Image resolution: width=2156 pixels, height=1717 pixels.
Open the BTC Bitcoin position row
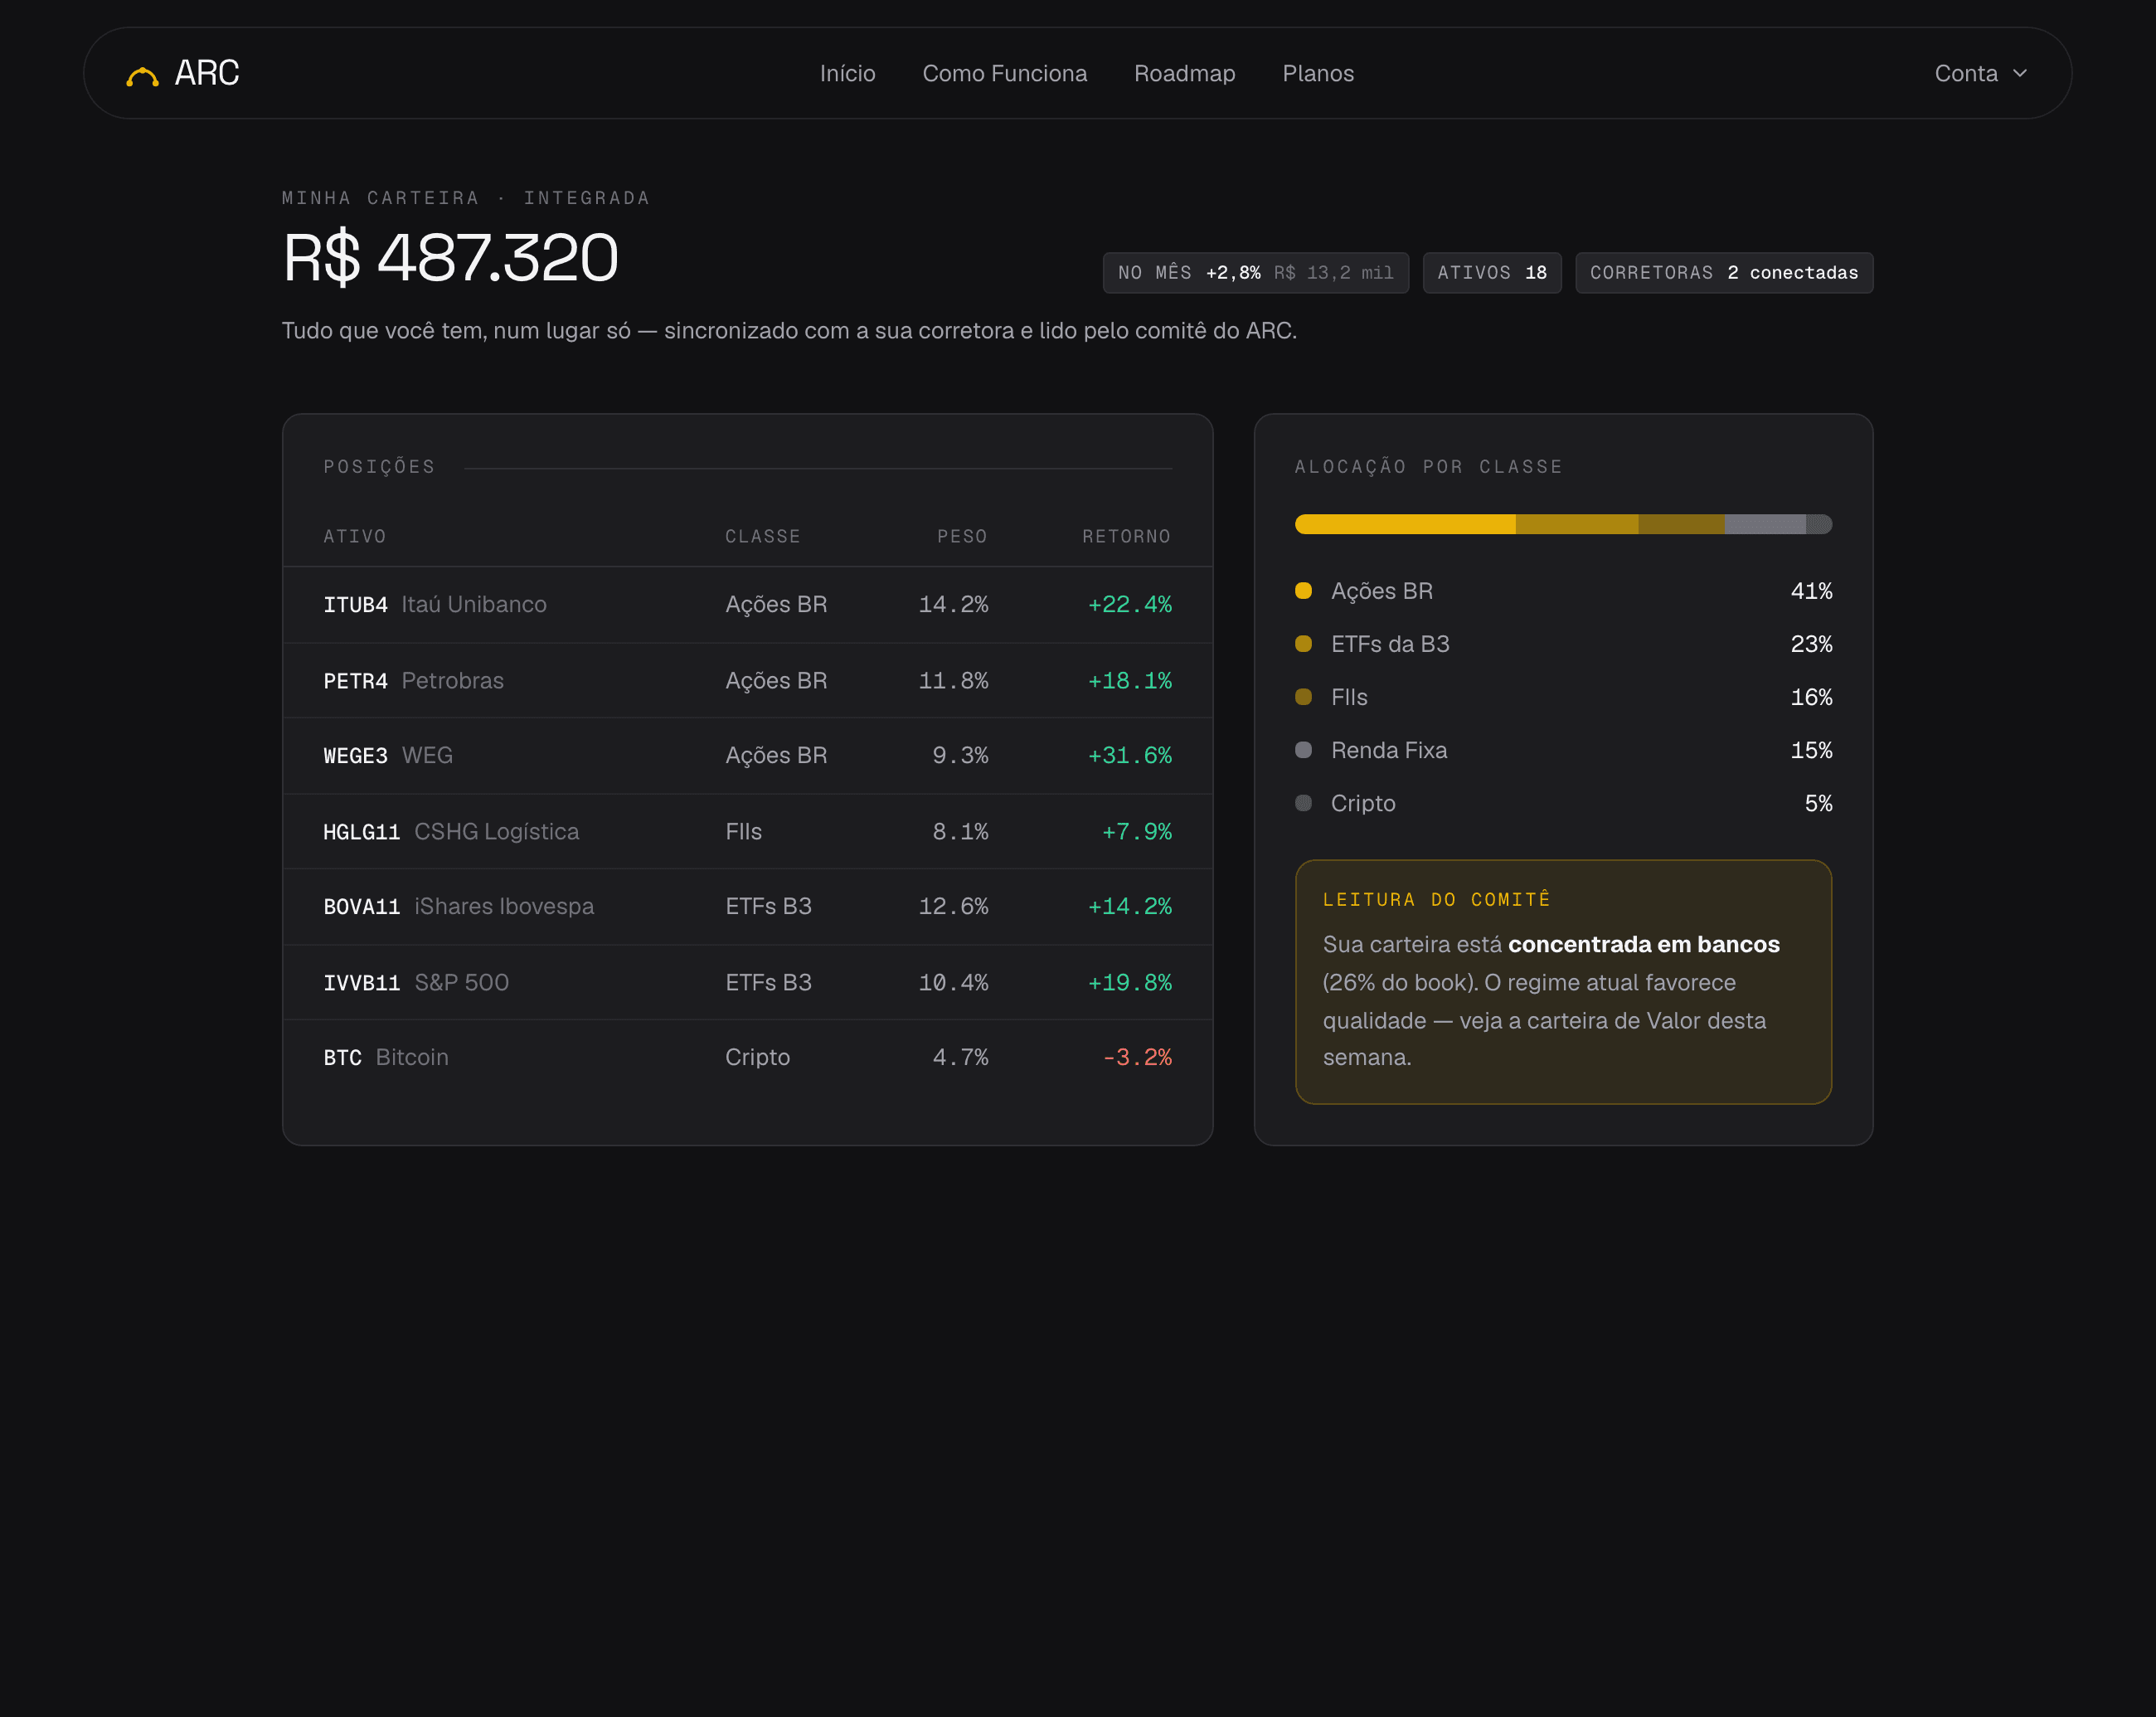pyautogui.click(x=747, y=1057)
